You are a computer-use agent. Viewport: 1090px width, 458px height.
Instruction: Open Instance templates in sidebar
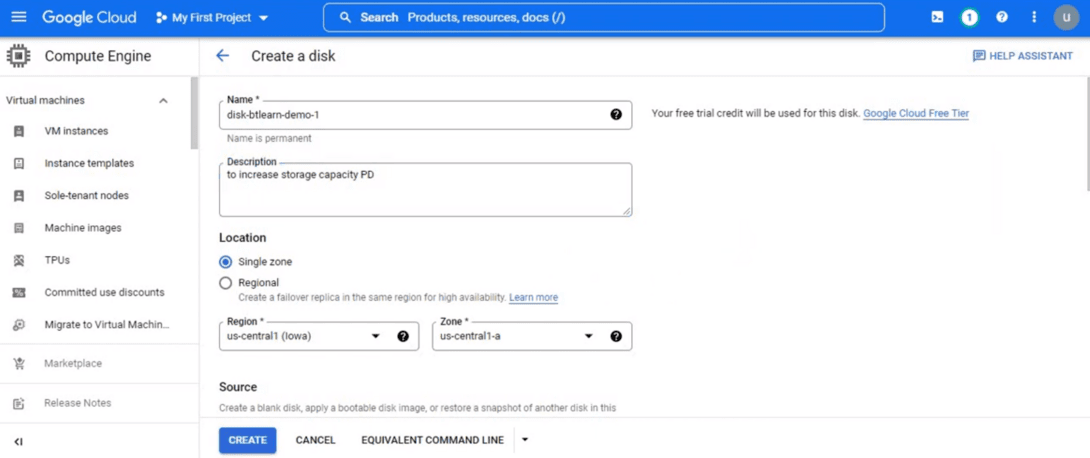89,163
